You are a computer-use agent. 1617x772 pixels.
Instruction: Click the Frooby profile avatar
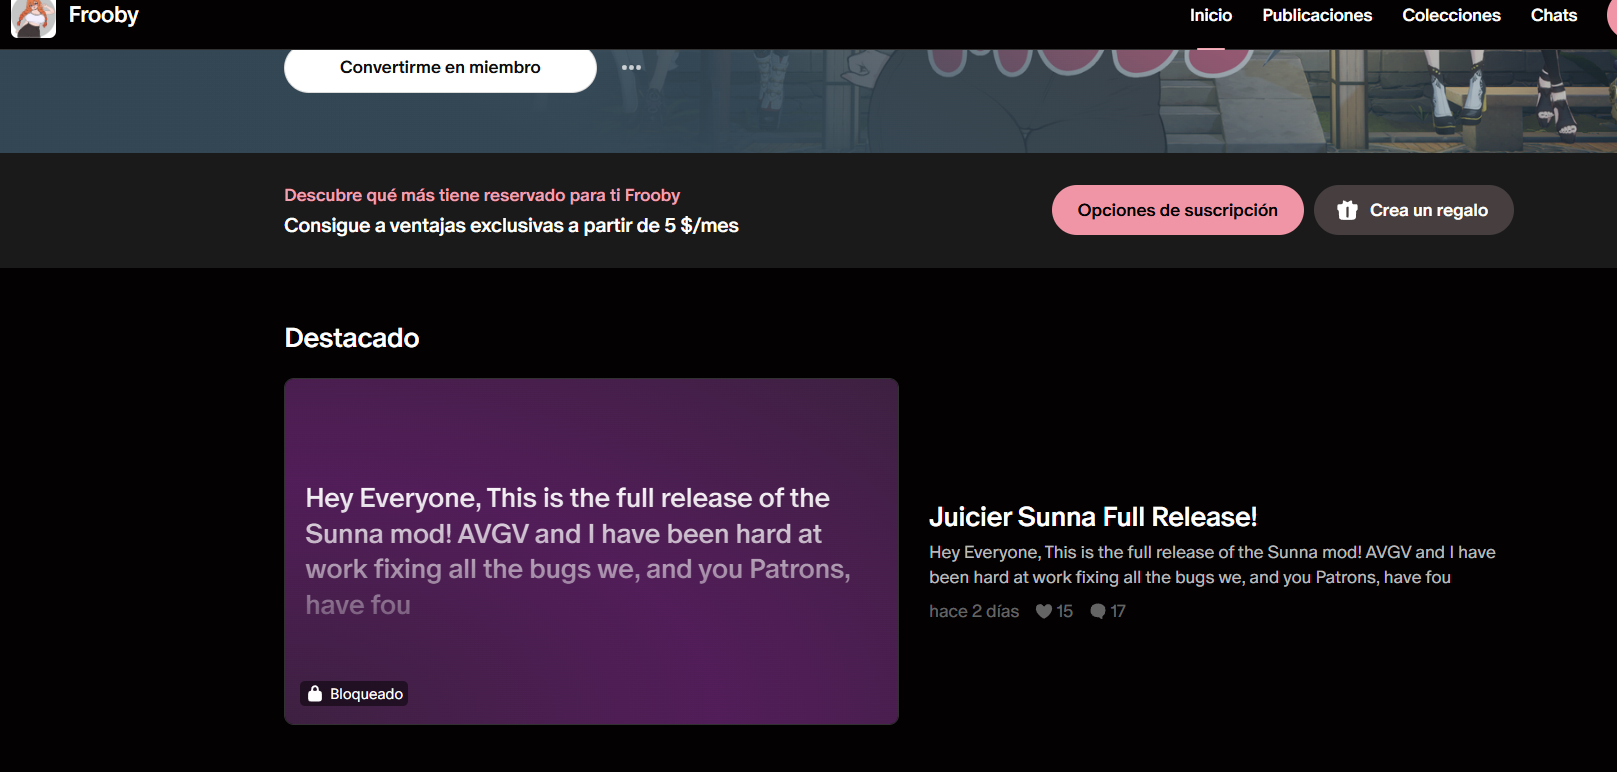tap(33, 17)
